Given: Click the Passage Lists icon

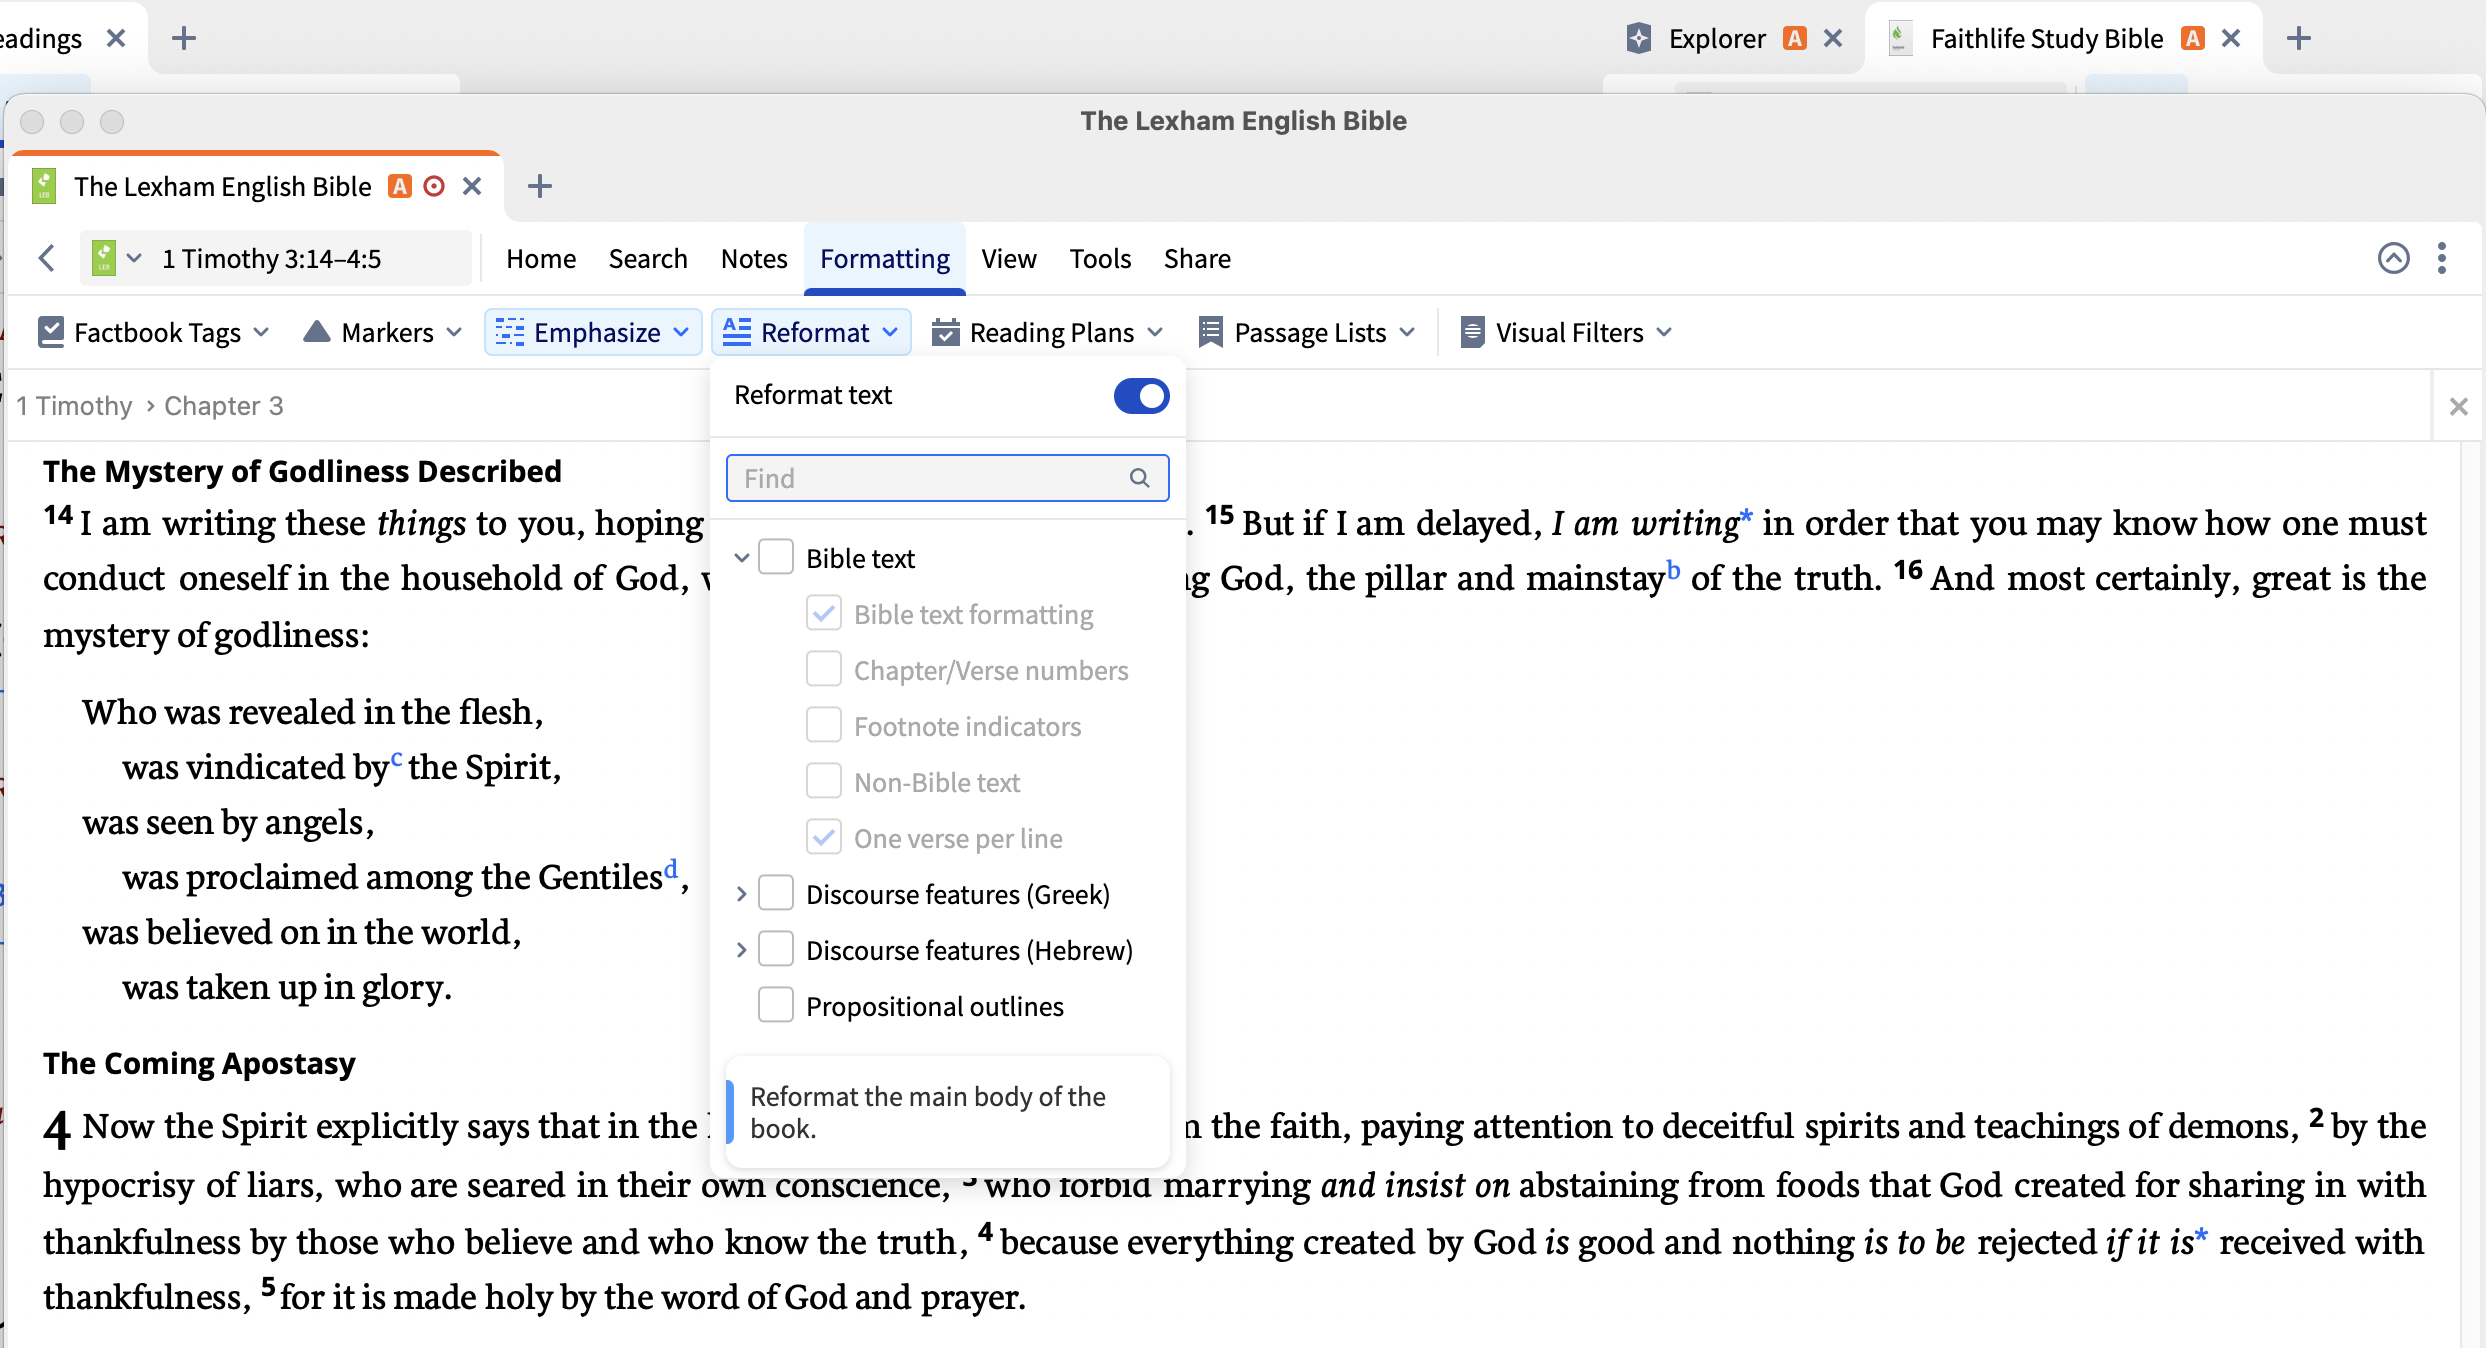Looking at the screenshot, I should tap(1210, 332).
